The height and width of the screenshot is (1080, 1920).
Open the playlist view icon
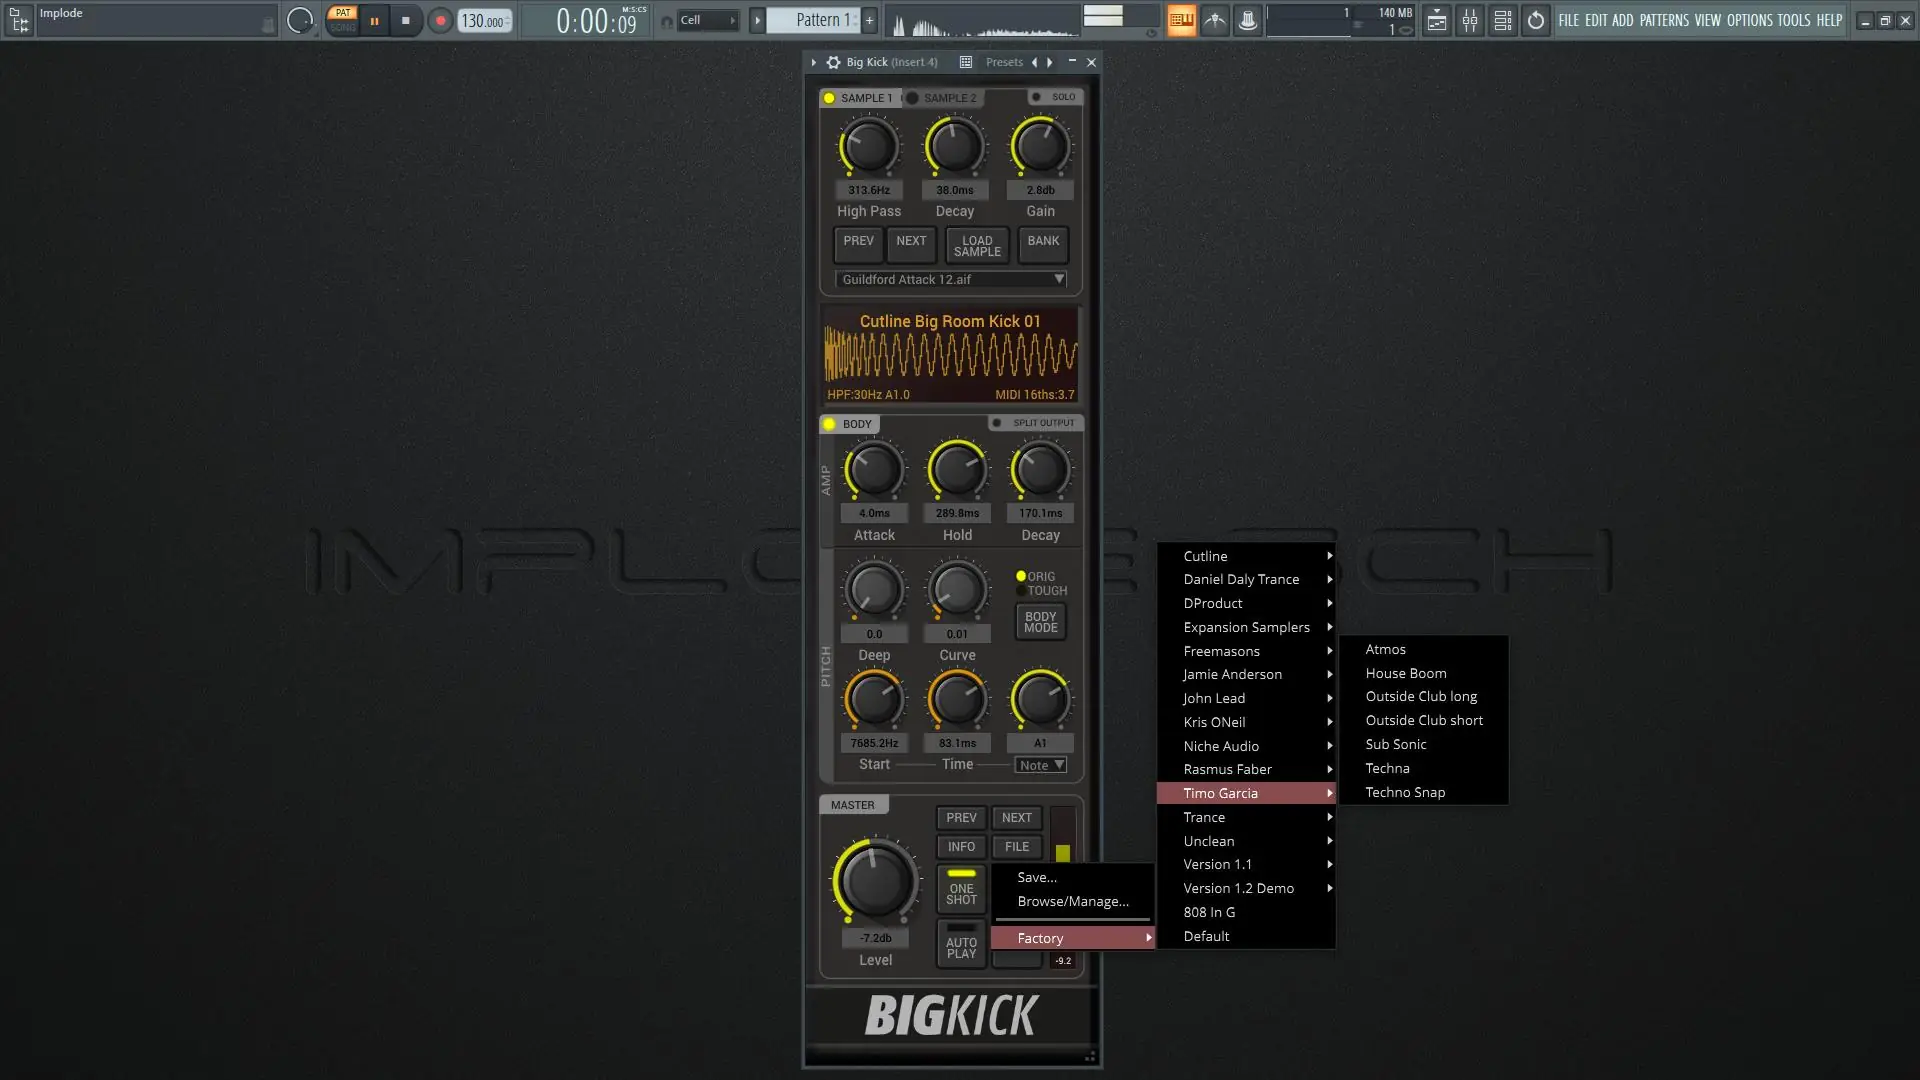click(x=1436, y=20)
